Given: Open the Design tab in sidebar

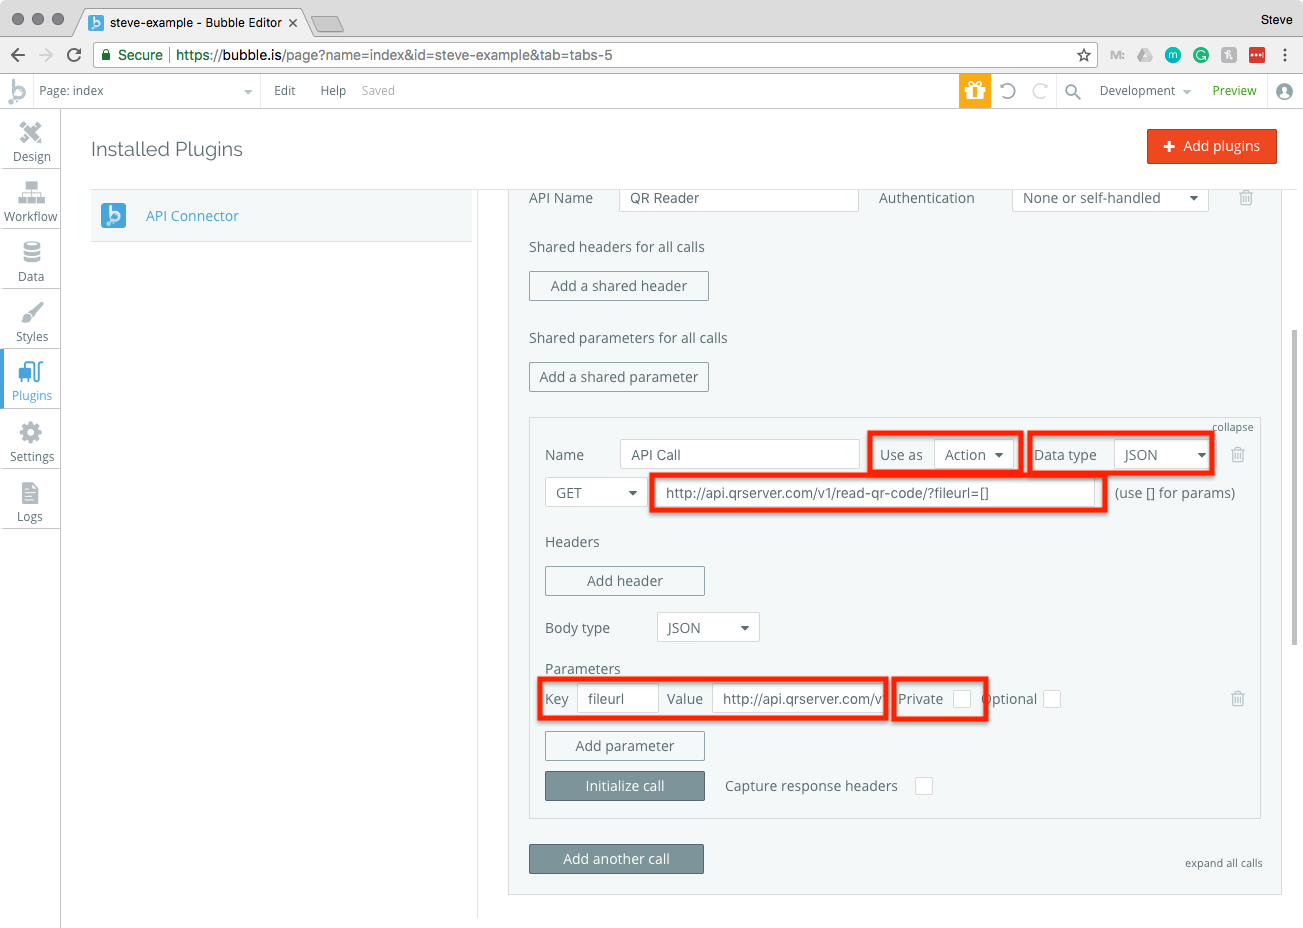Looking at the screenshot, I should pos(31,141).
